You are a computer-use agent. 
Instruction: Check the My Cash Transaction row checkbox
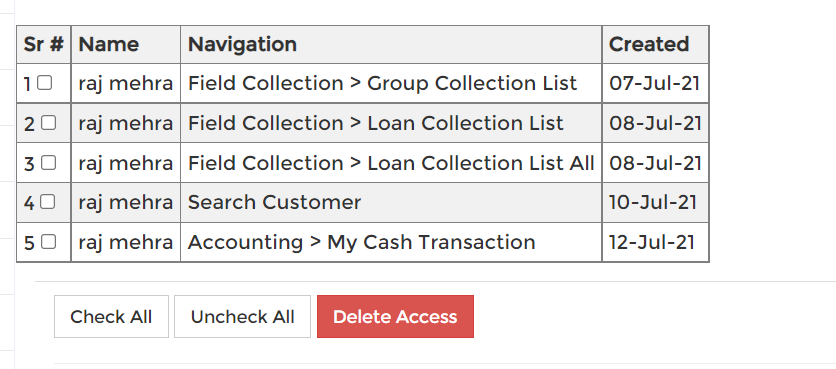tap(48, 242)
